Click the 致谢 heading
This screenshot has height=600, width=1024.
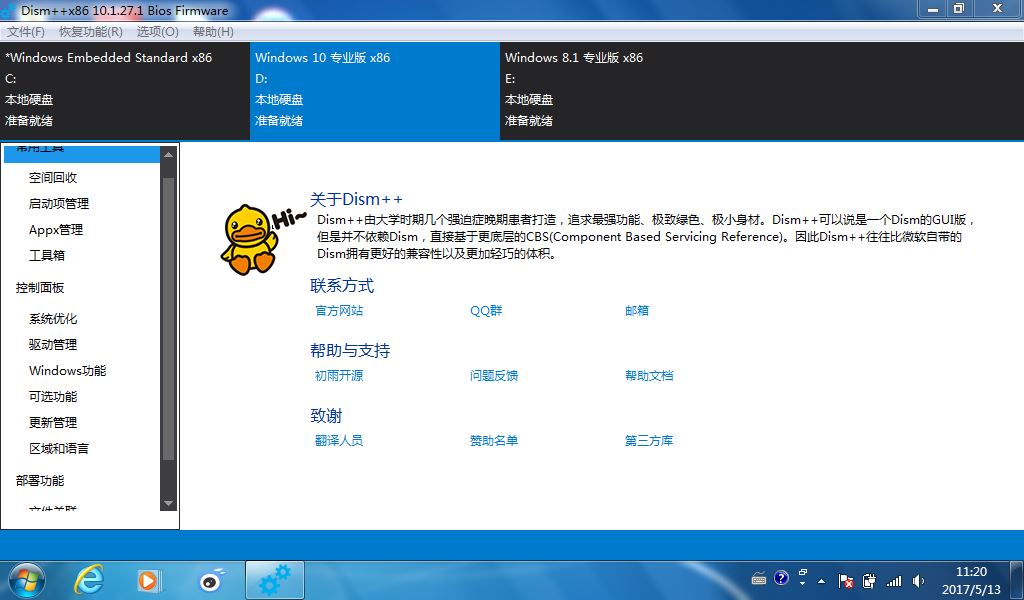tap(326, 416)
